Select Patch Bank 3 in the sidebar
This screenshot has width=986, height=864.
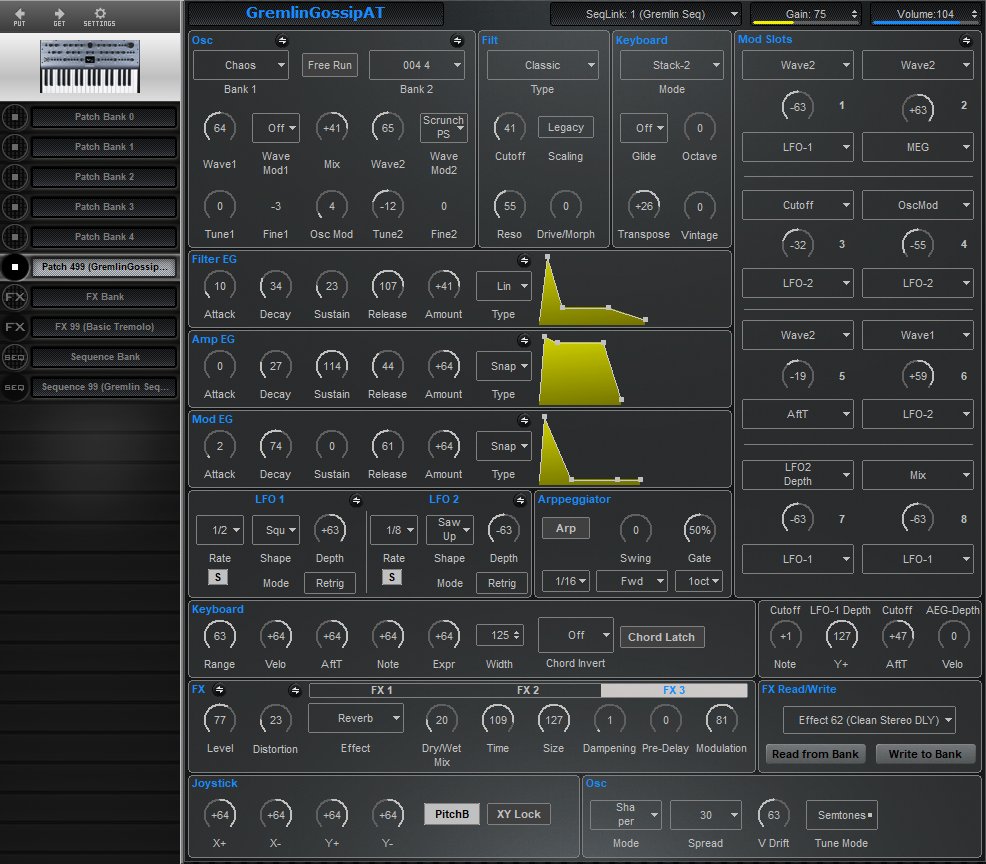point(104,207)
